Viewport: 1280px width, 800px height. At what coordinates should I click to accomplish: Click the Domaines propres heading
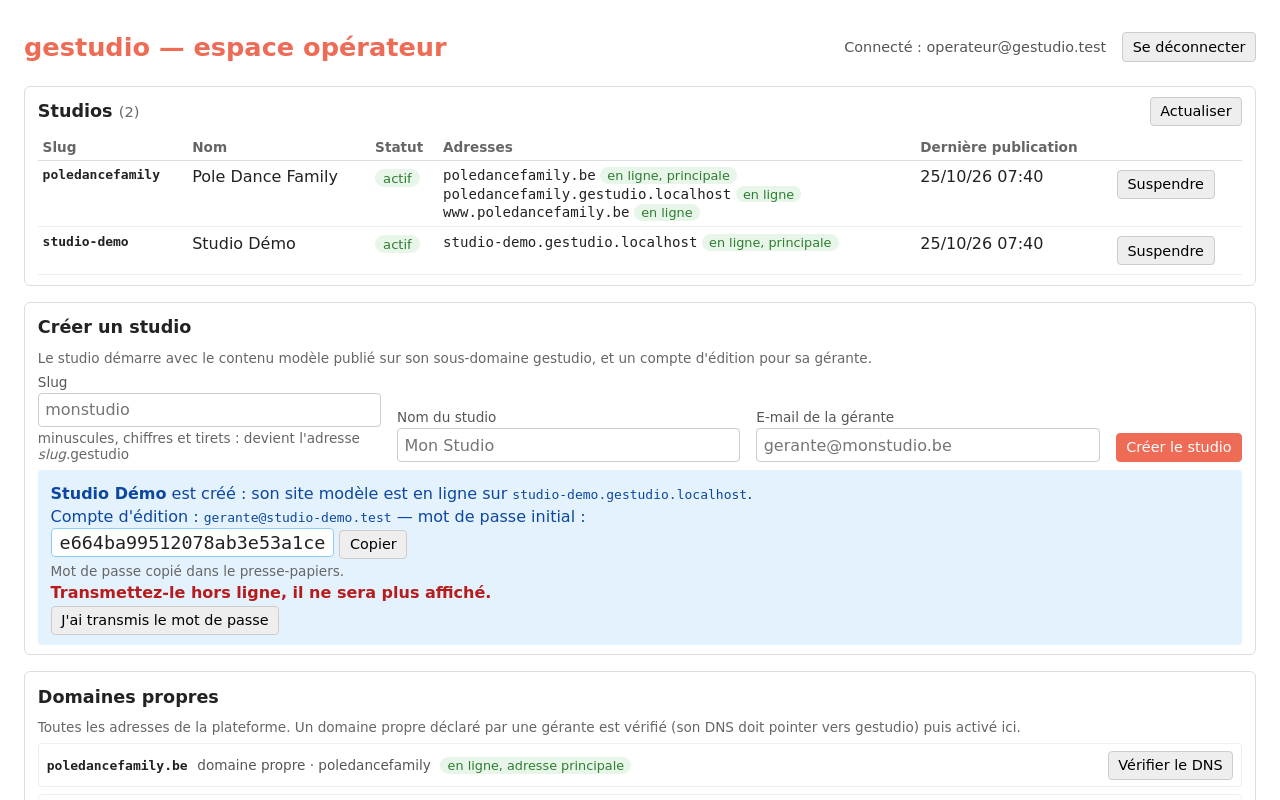tap(128, 697)
